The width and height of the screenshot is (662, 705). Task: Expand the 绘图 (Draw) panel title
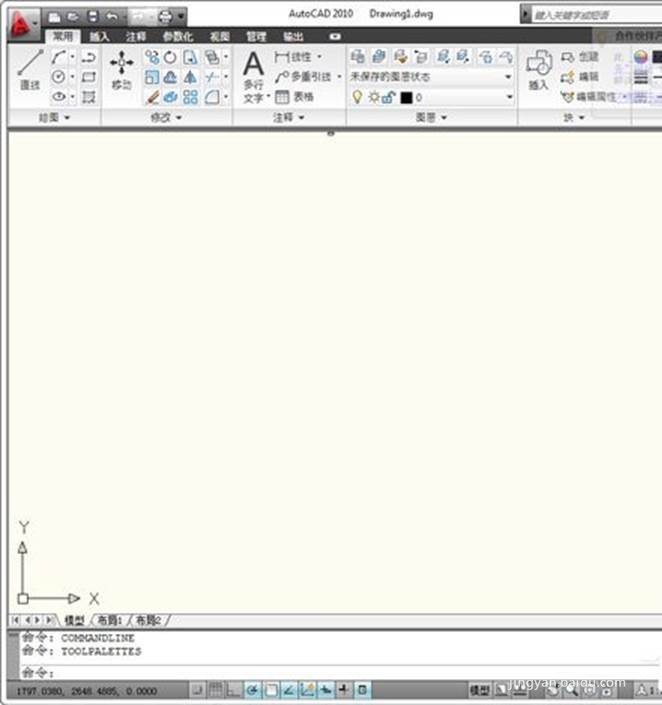[x=54, y=117]
